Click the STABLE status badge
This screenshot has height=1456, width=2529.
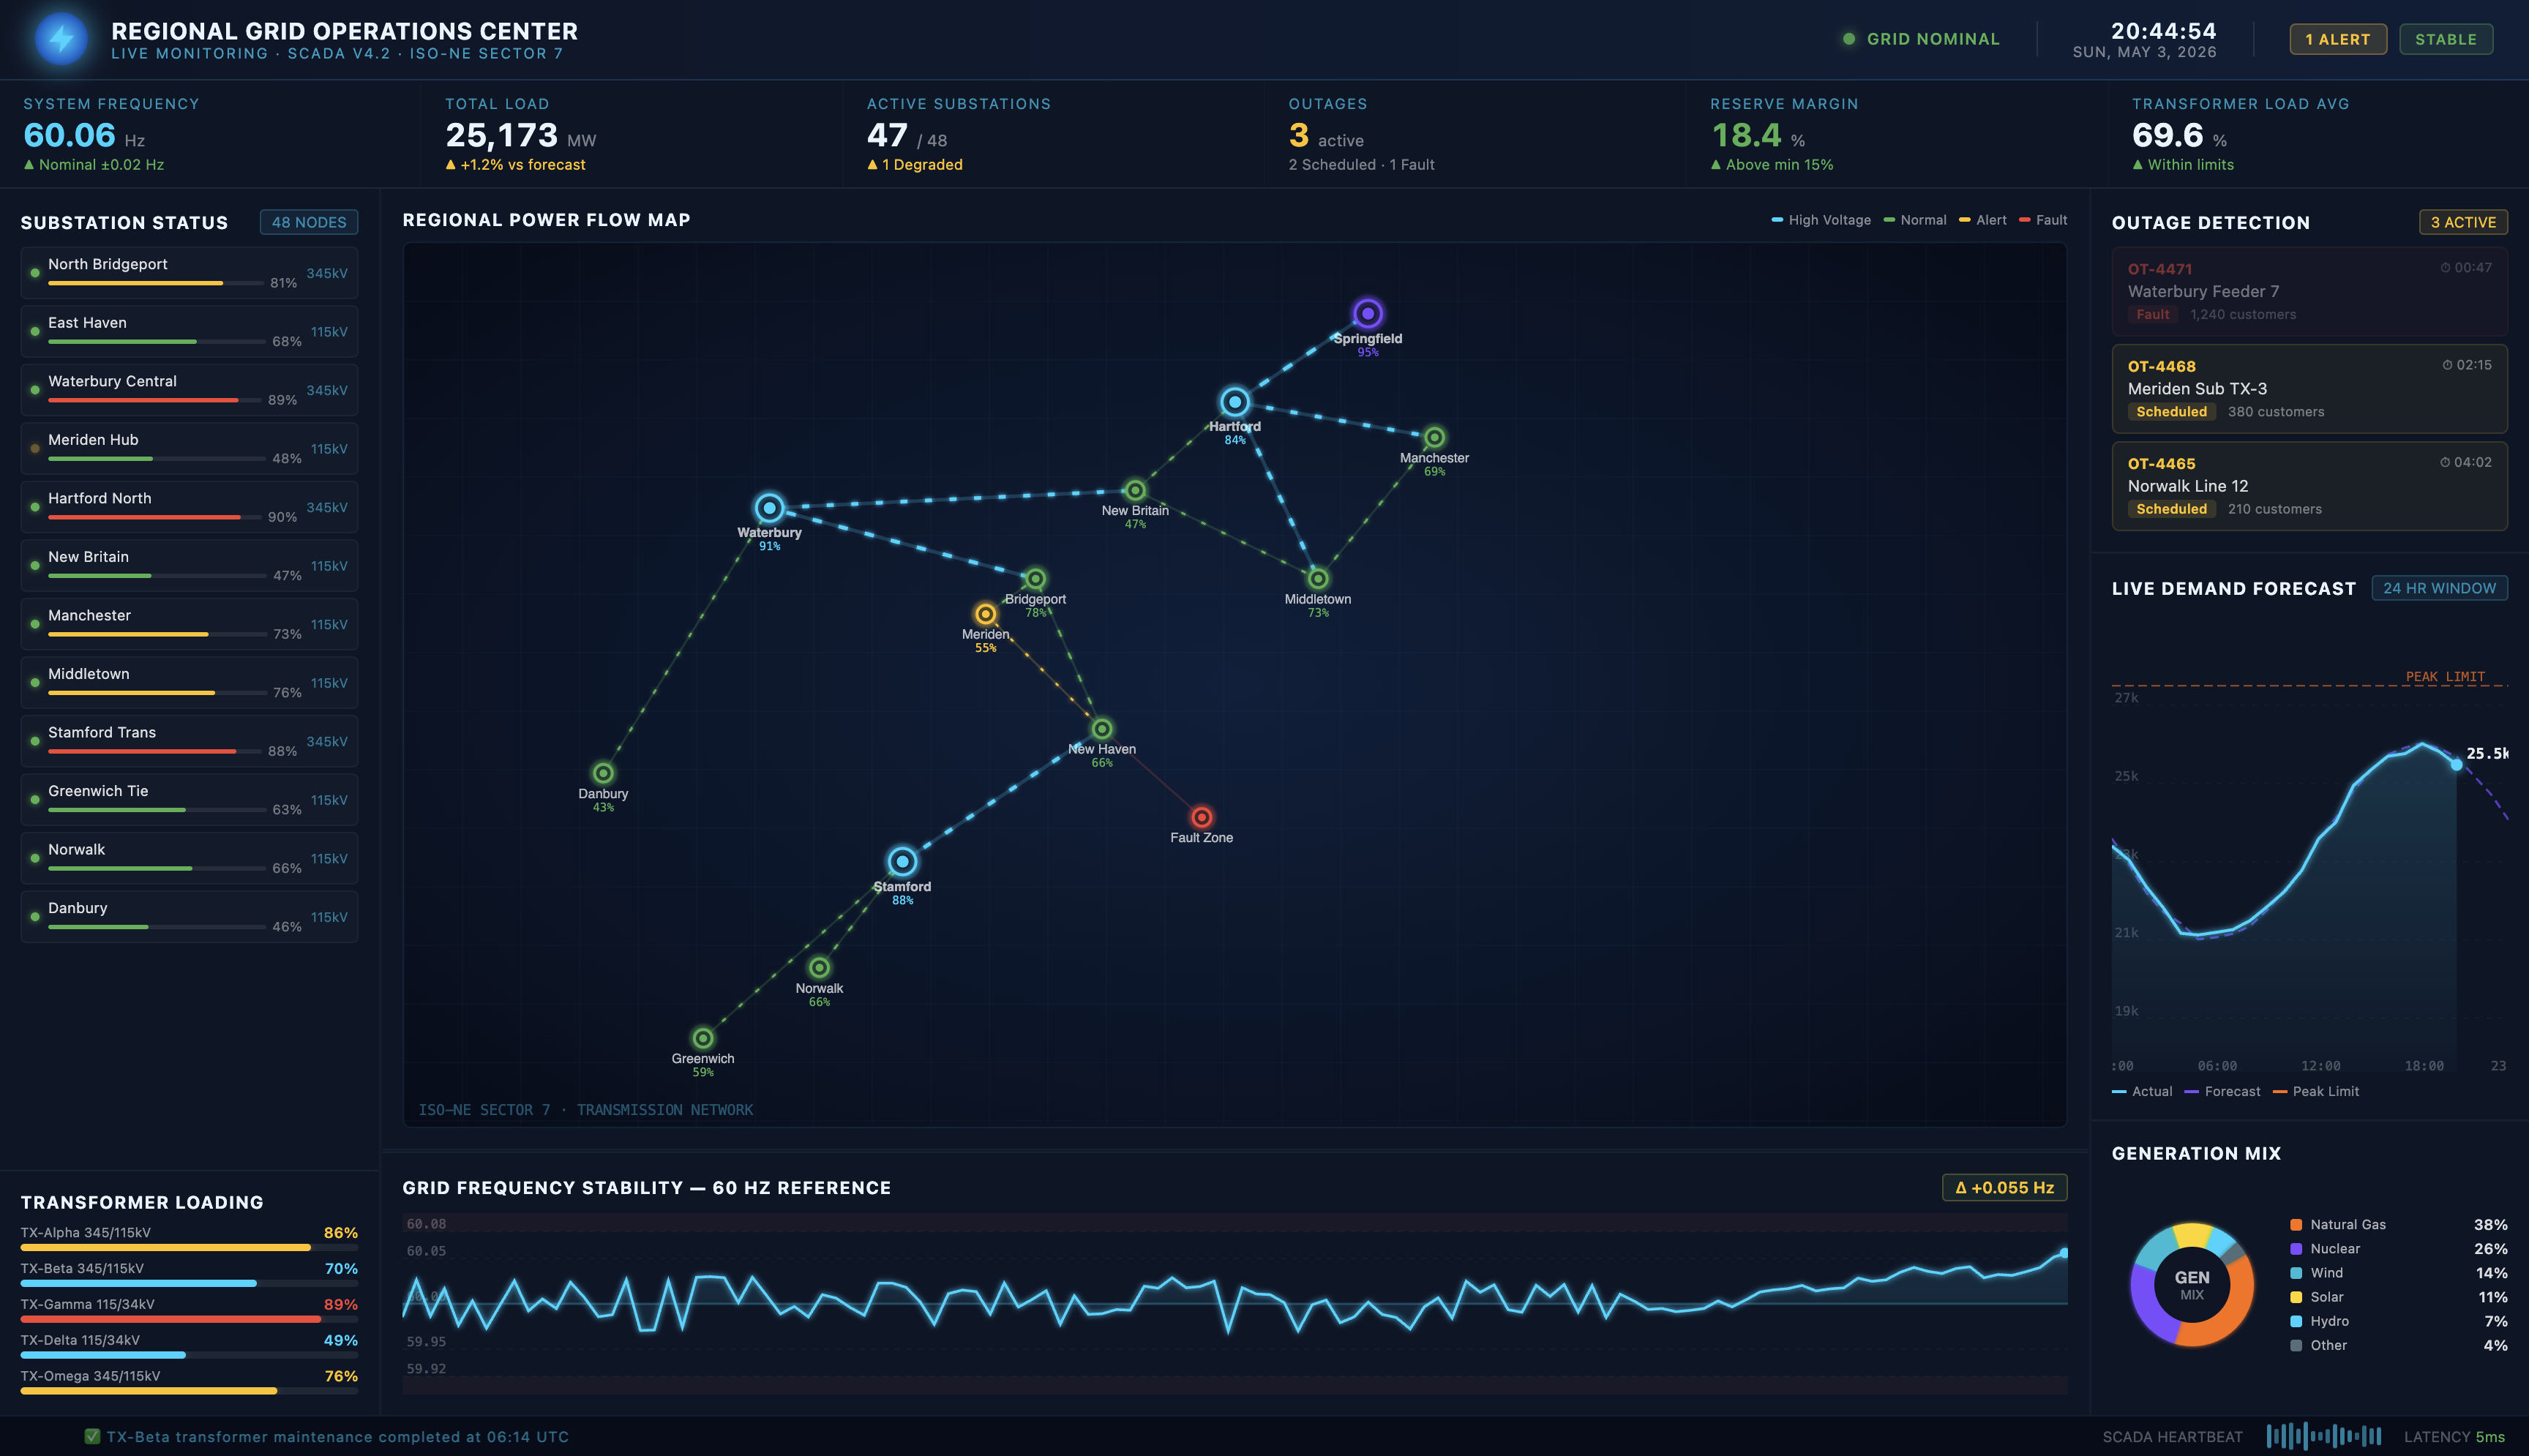tap(2445, 39)
